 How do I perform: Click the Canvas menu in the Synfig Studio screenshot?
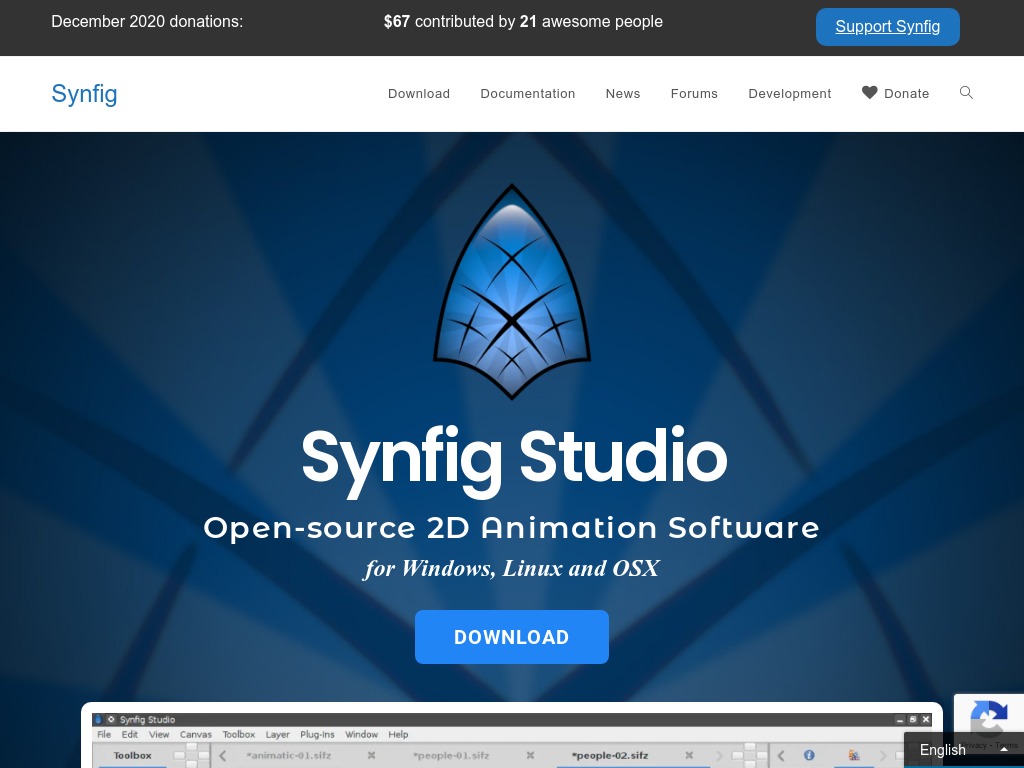[x=196, y=734]
